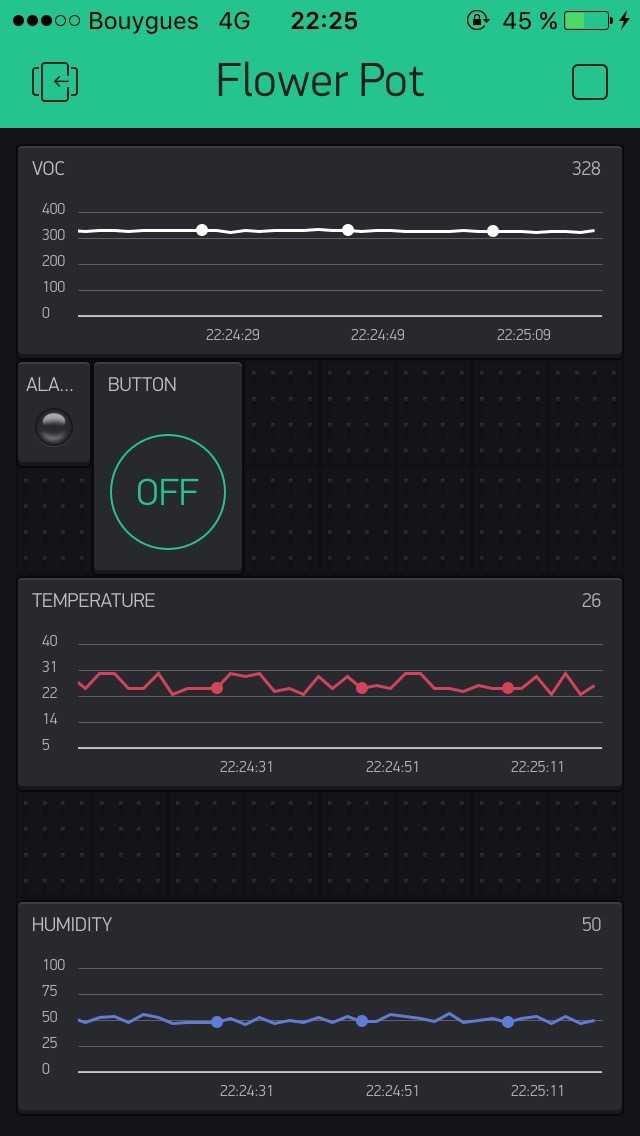The image size is (640, 1136).
Task: Select the middle red temperature data point
Action: [362, 688]
